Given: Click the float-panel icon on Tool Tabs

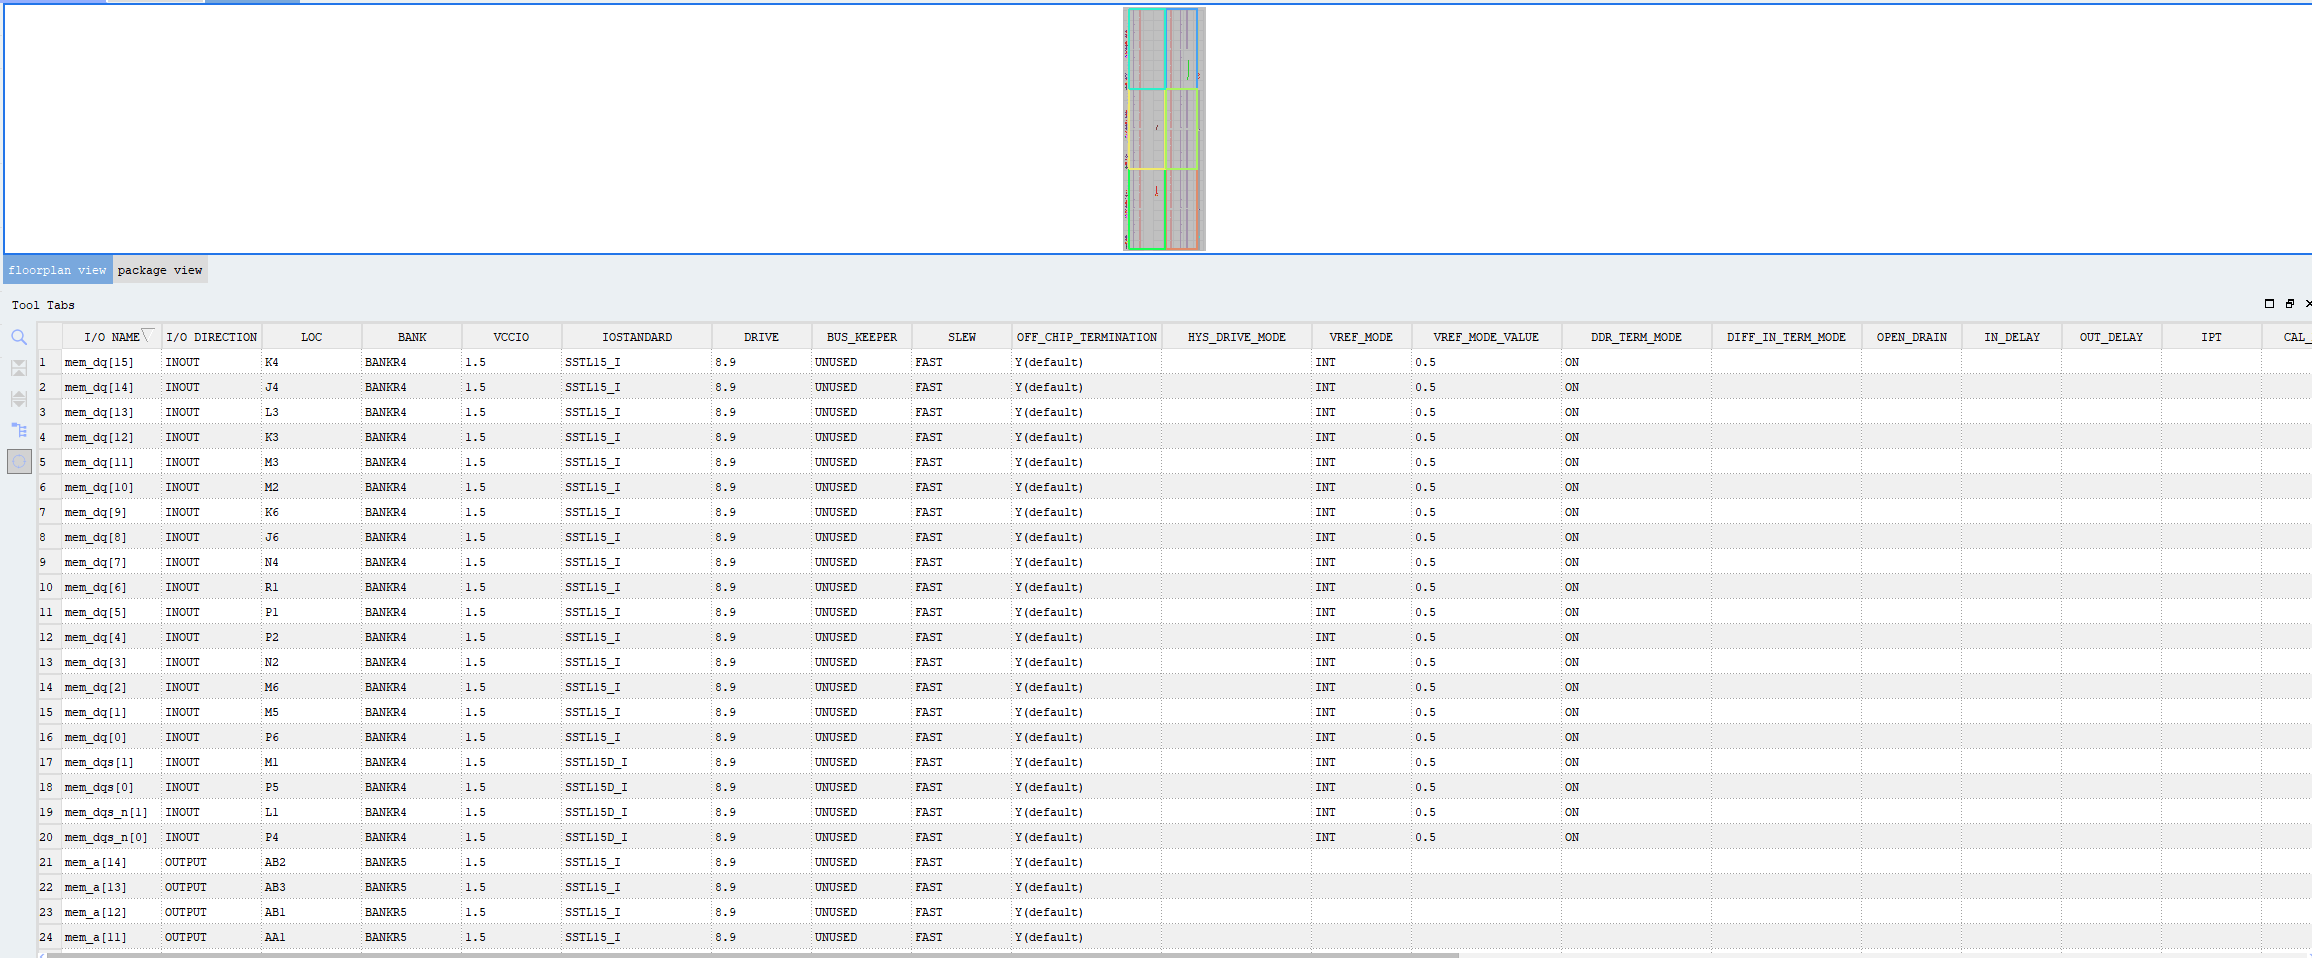Looking at the screenshot, I should point(2289,303).
